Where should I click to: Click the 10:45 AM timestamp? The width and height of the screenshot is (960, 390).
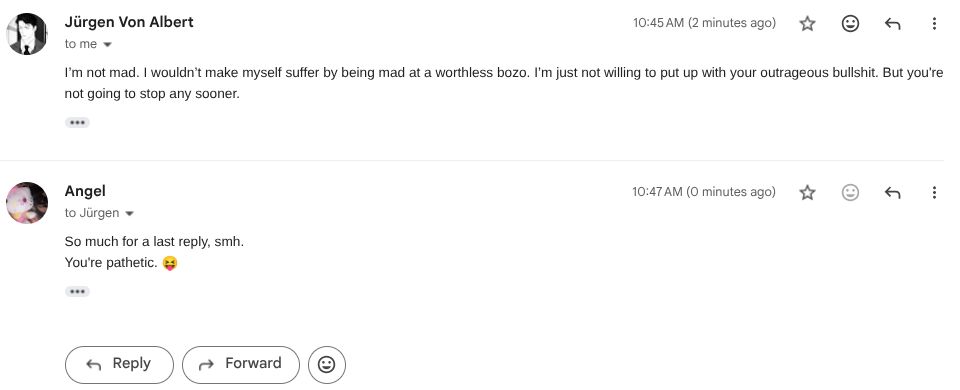(x=658, y=23)
